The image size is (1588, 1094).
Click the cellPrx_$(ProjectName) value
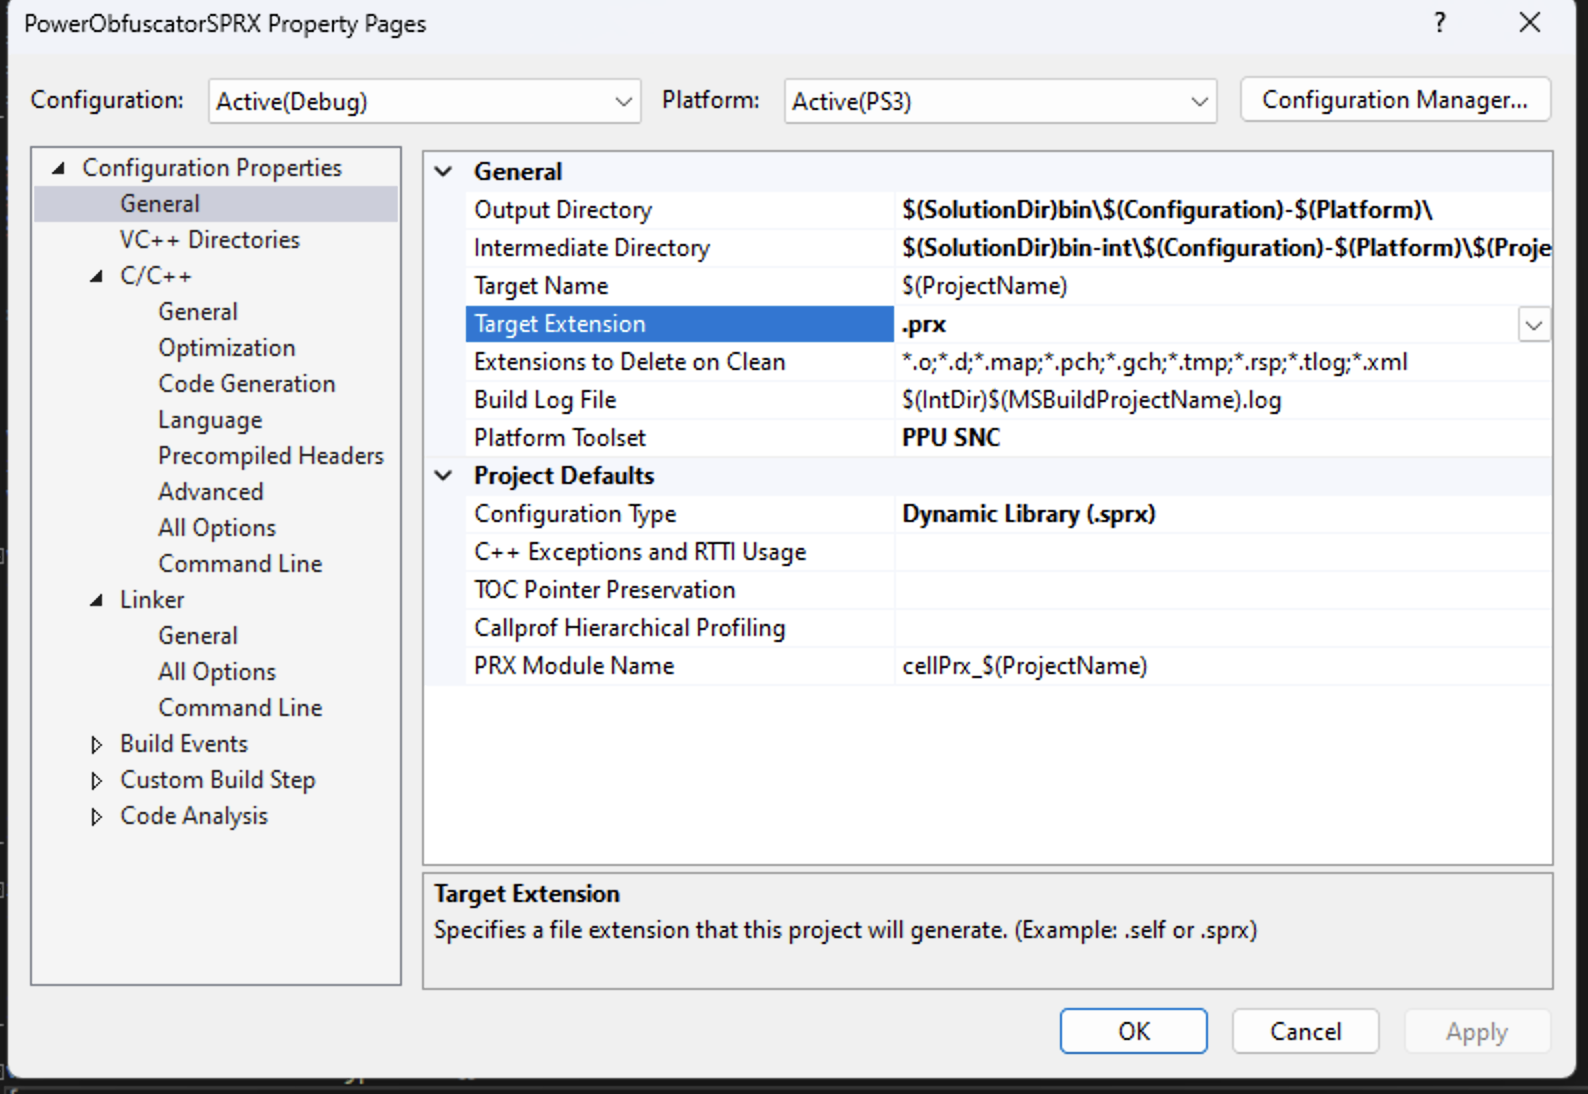pos(1025,666)
